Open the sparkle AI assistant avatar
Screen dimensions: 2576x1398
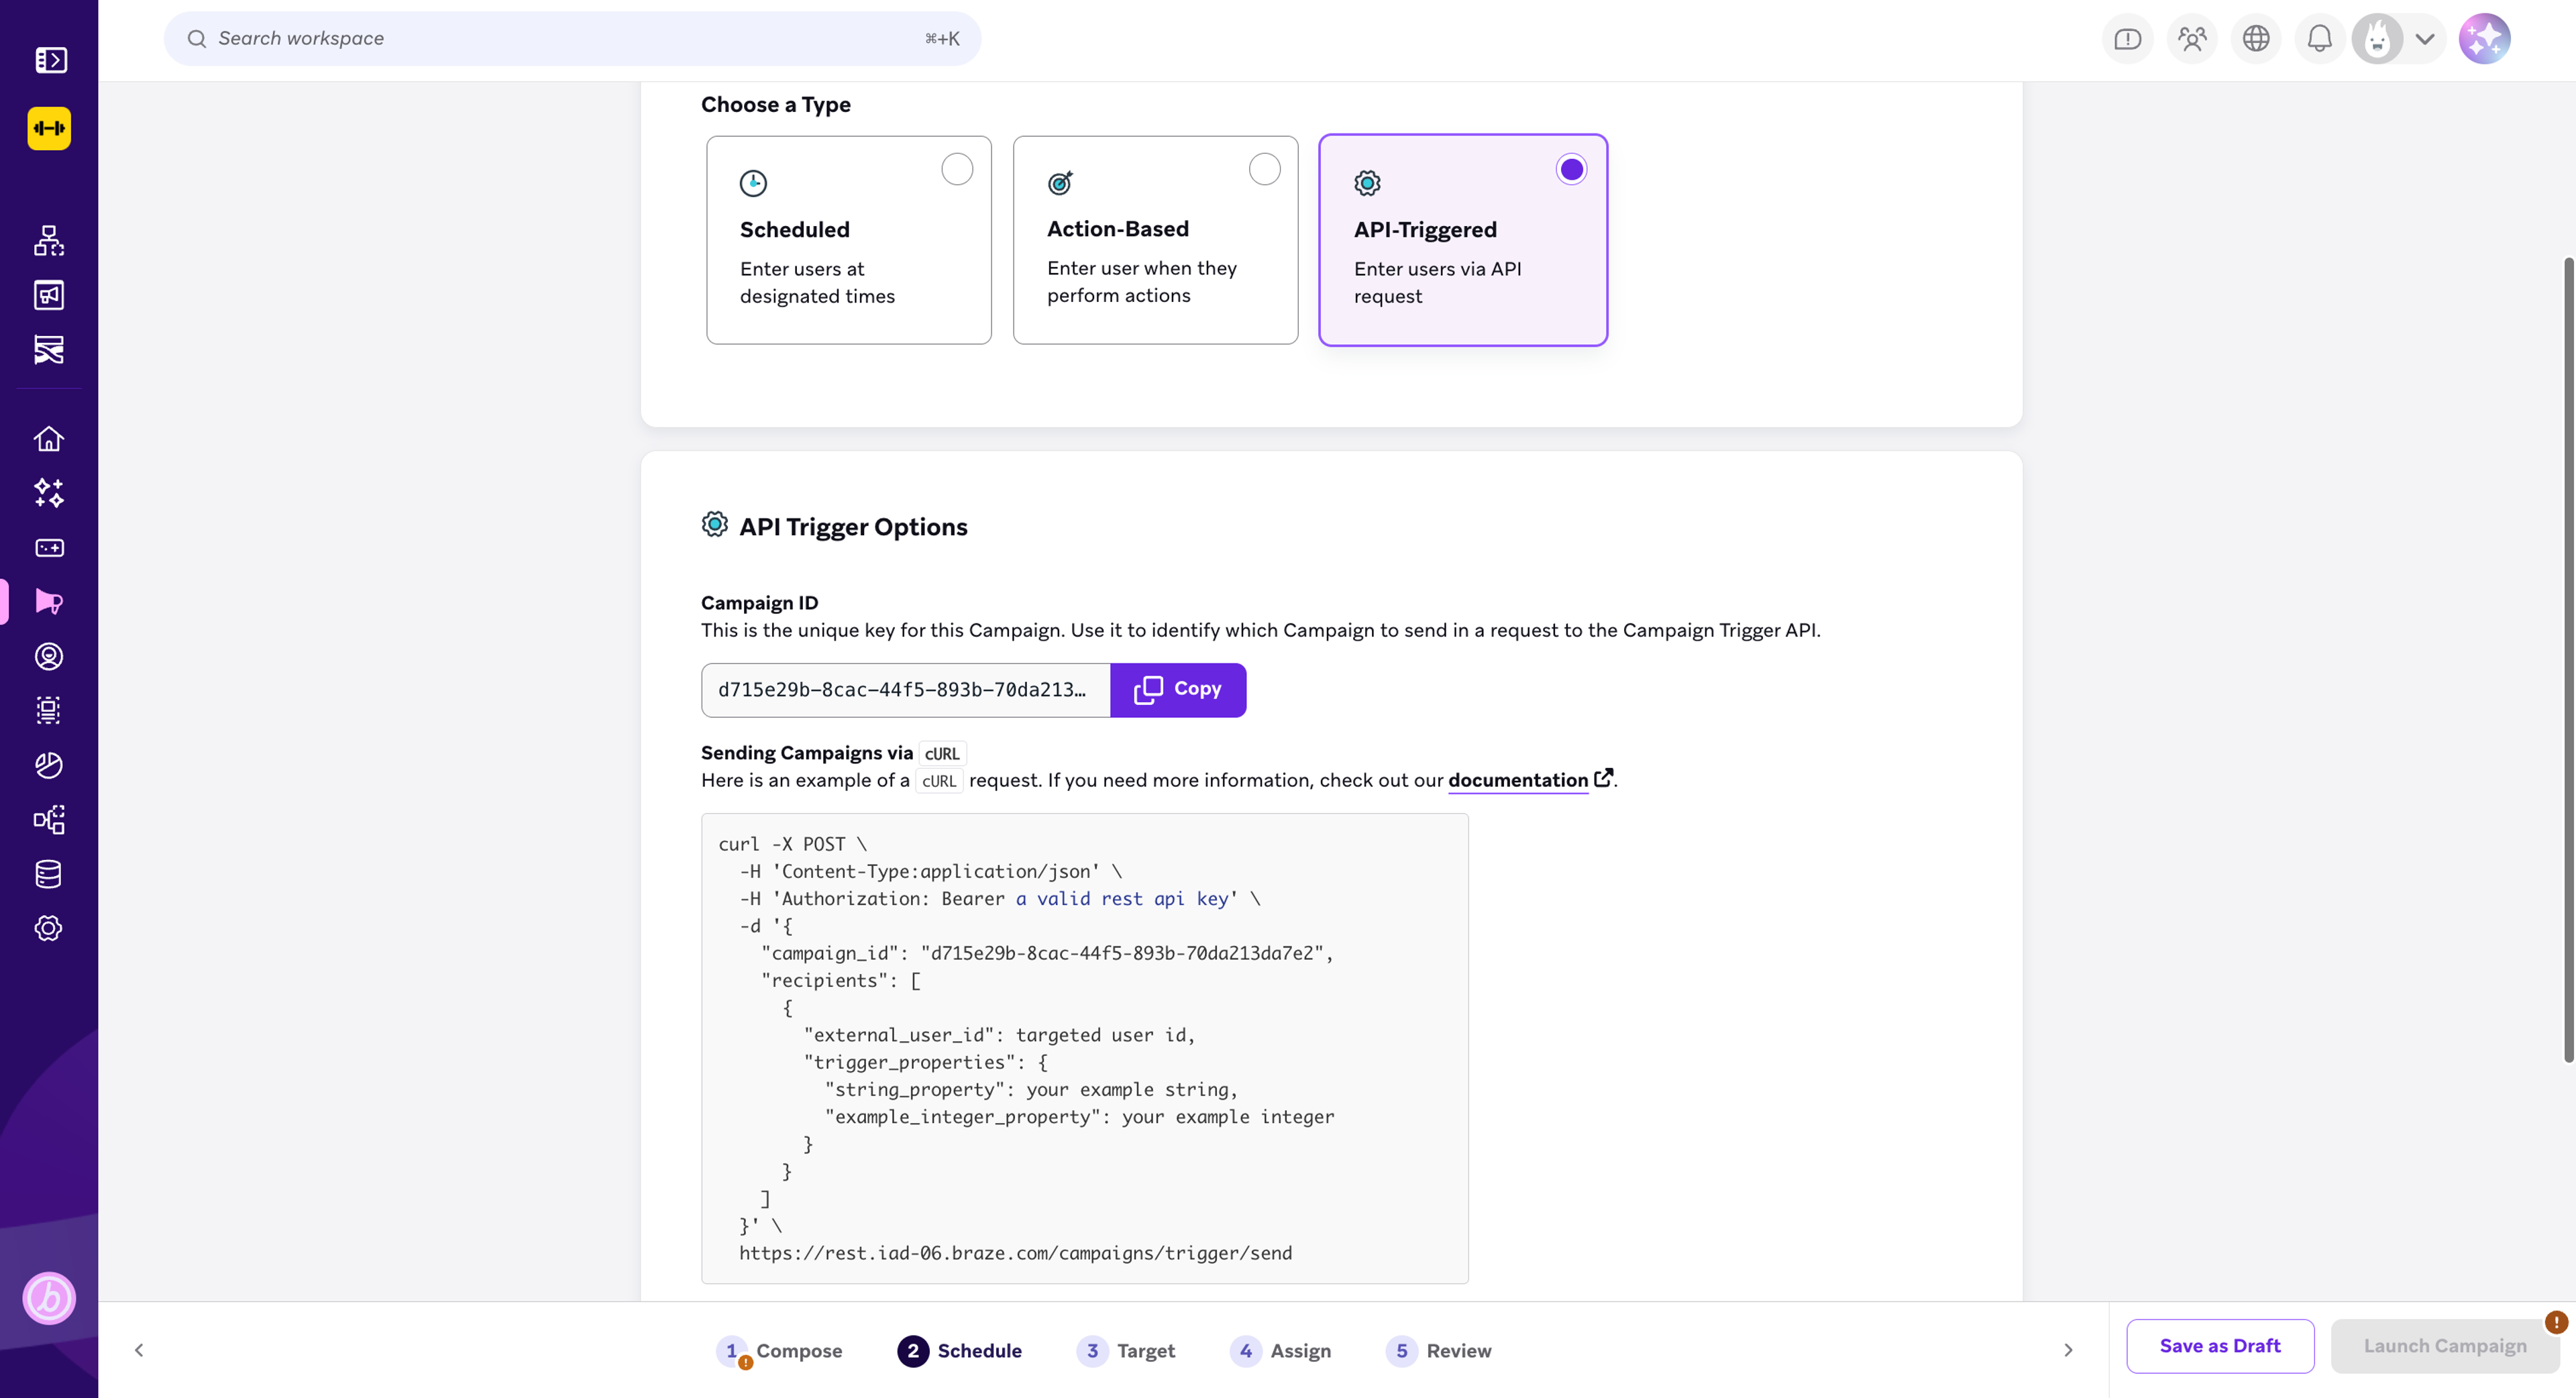pyautogui.click(x=2485, y=39)
